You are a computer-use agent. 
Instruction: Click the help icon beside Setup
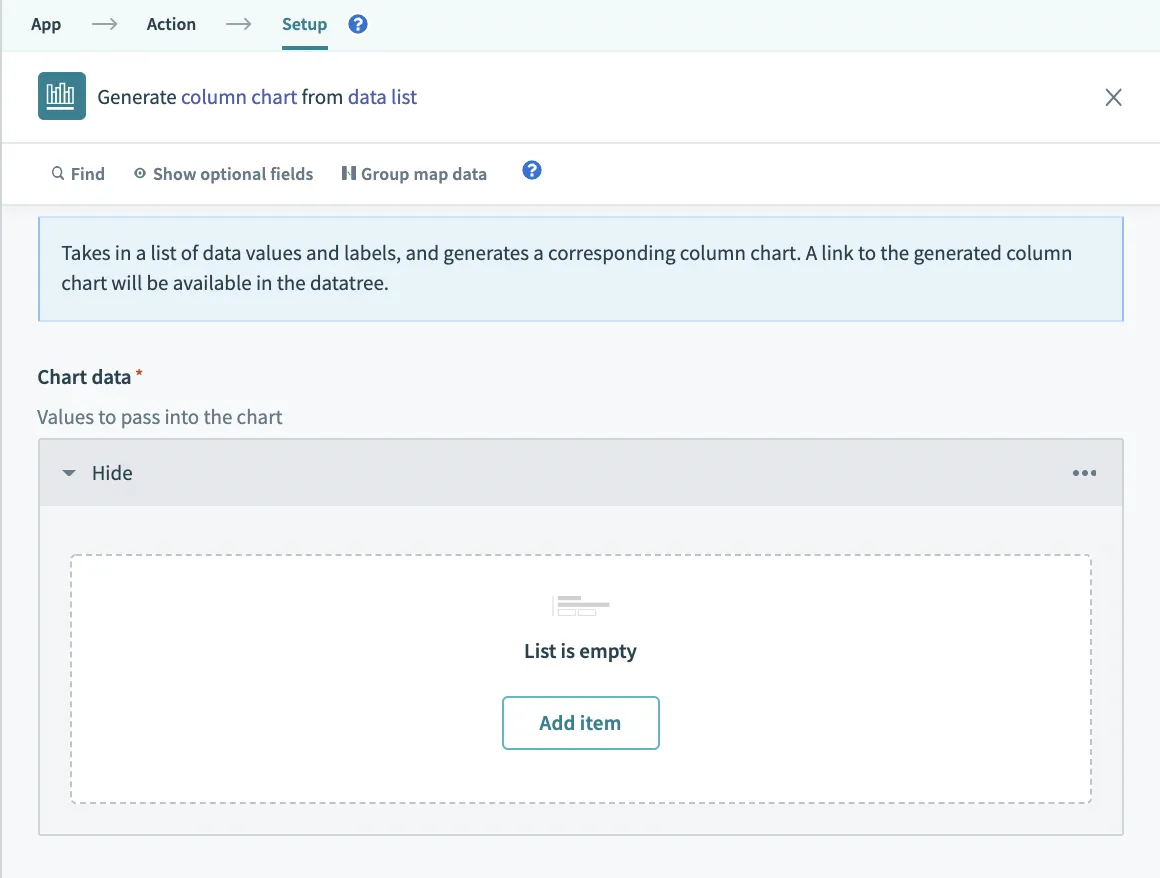click(x=358, y=24)
